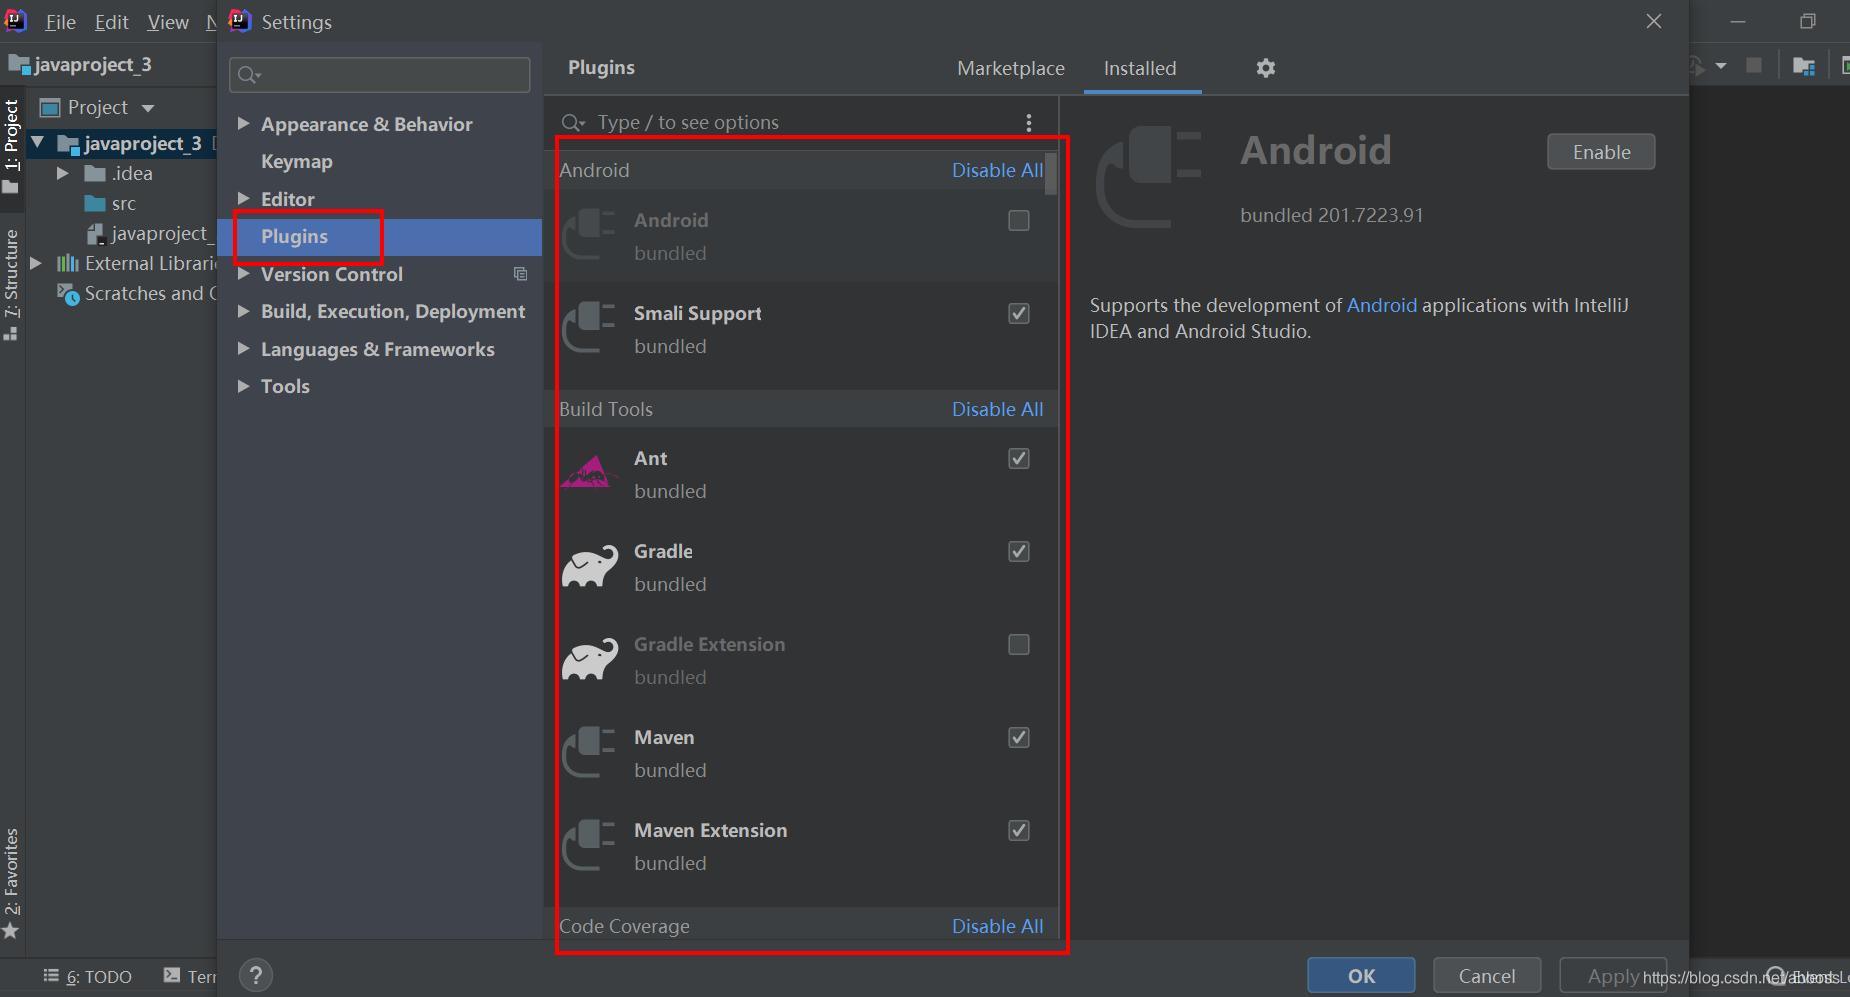This screenshot has width=1850, height=997.
Task: Focus the settings search field
Action: point(380,75)
